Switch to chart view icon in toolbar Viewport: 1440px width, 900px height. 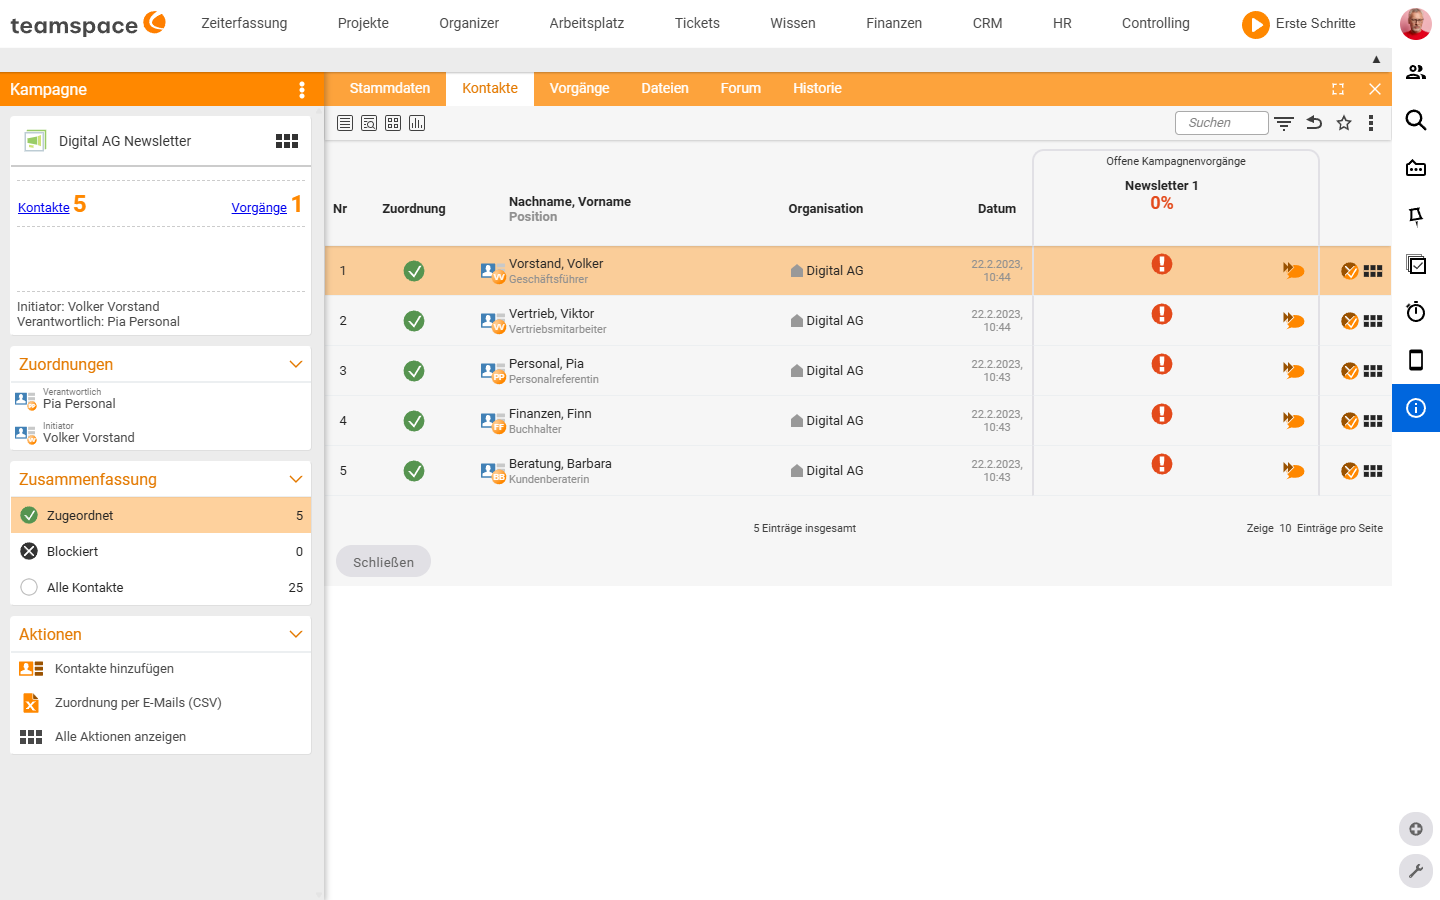tap(417, 123)
